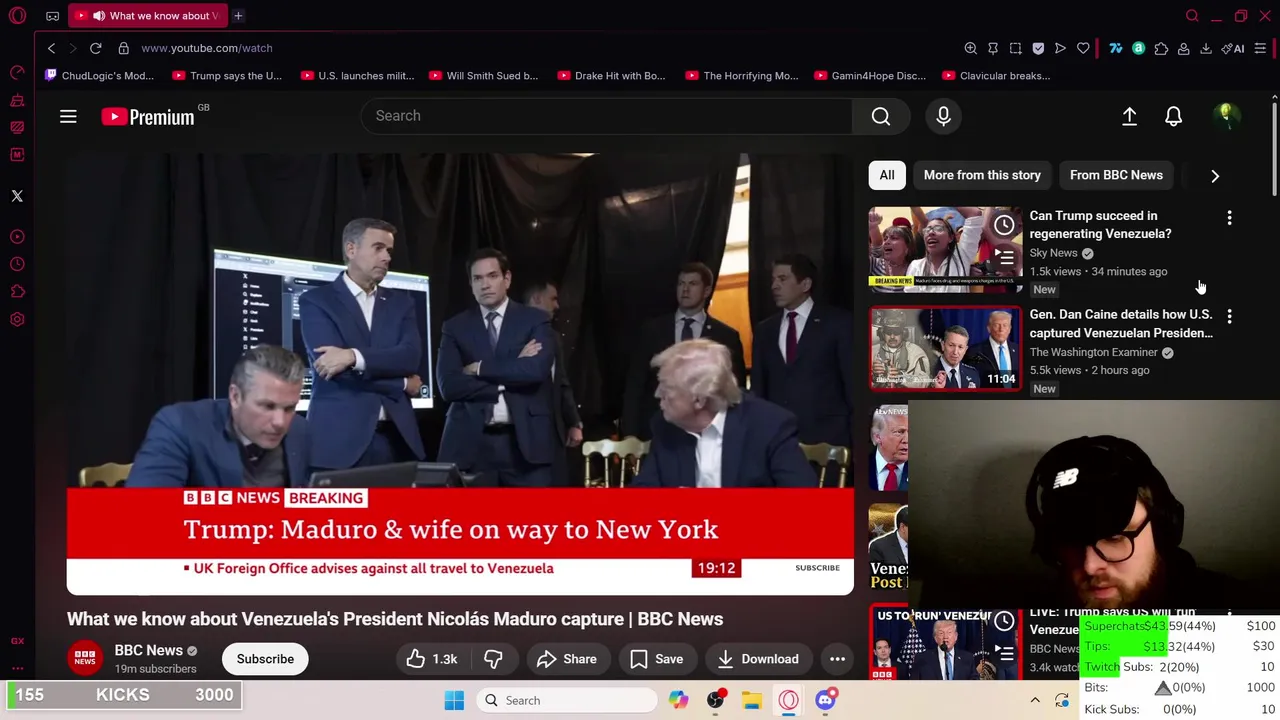Search open tabs magnifier icon
Viewport: 1280px width, 720px height.
pyautogui.click(x=1192, y=16)
